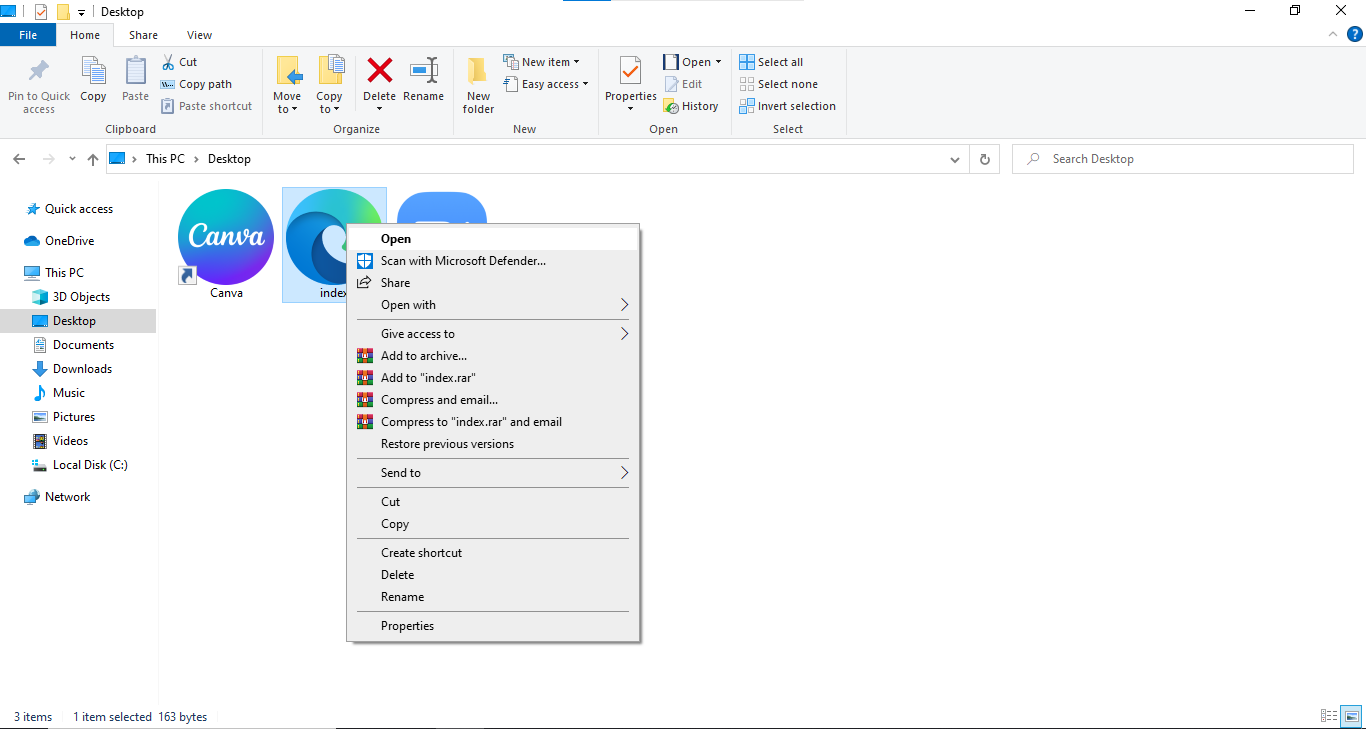Screen dimensions: 1366x729
Task: Switch to the View ribbon tab
Action: coord(199,35)
